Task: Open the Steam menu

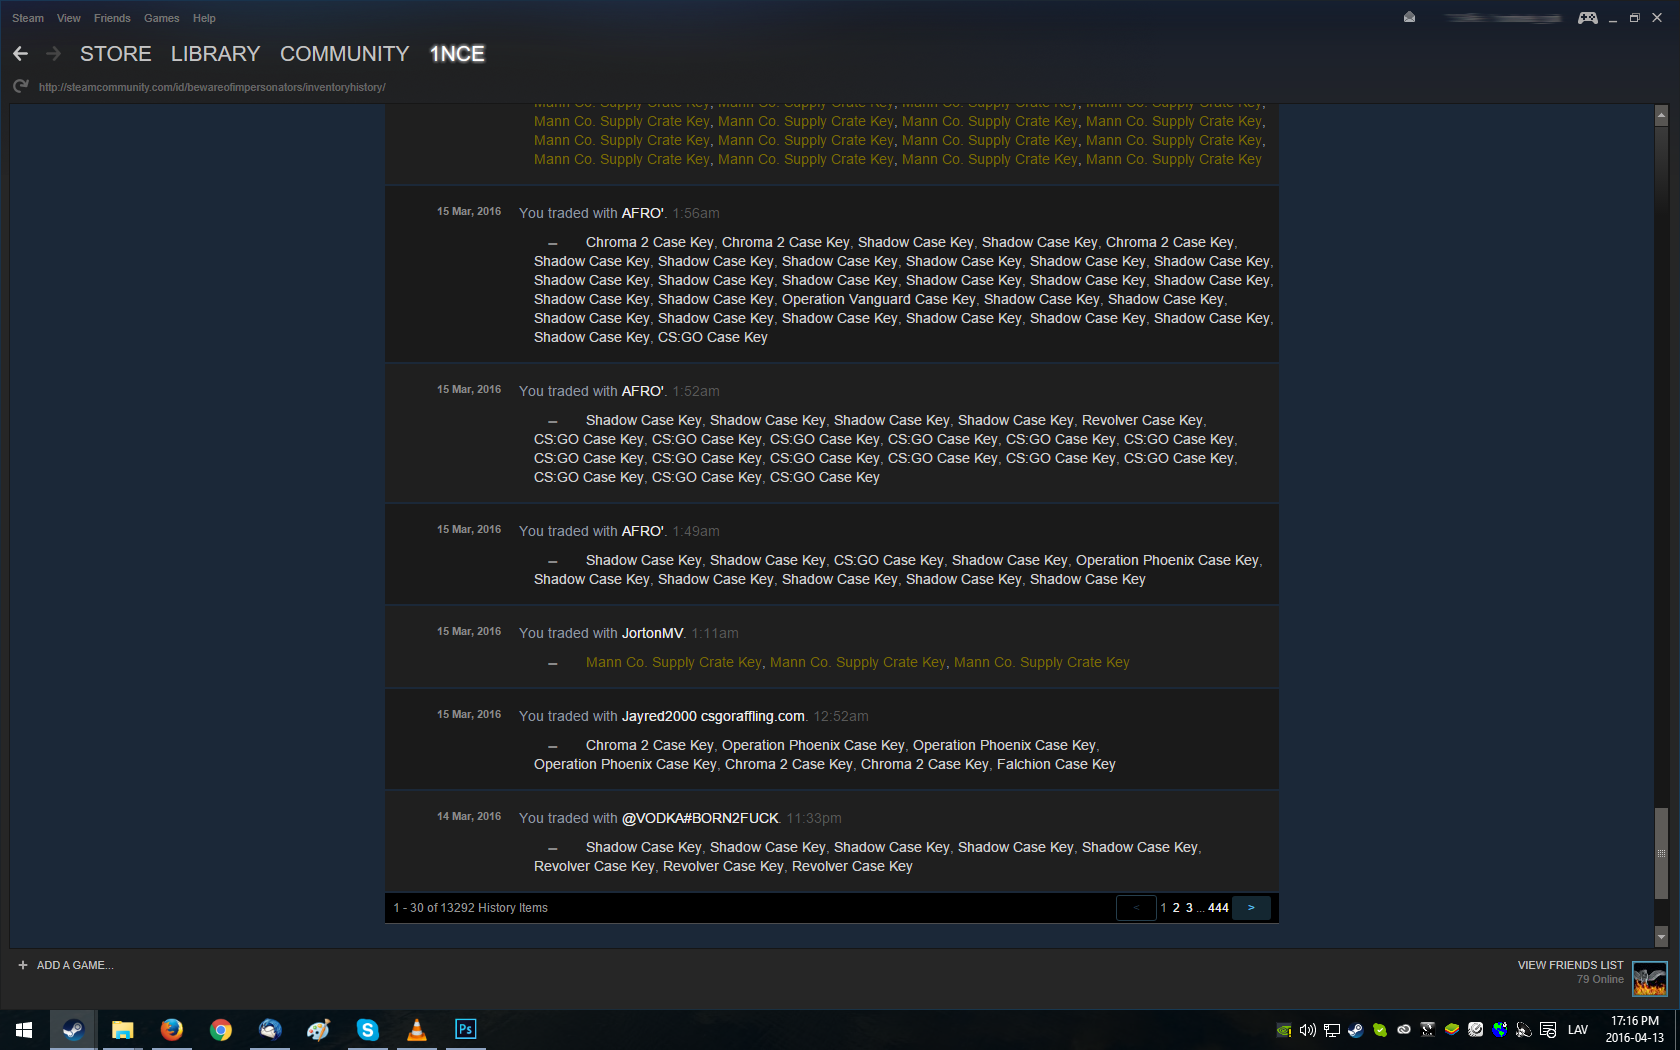Action: point(28,18)
